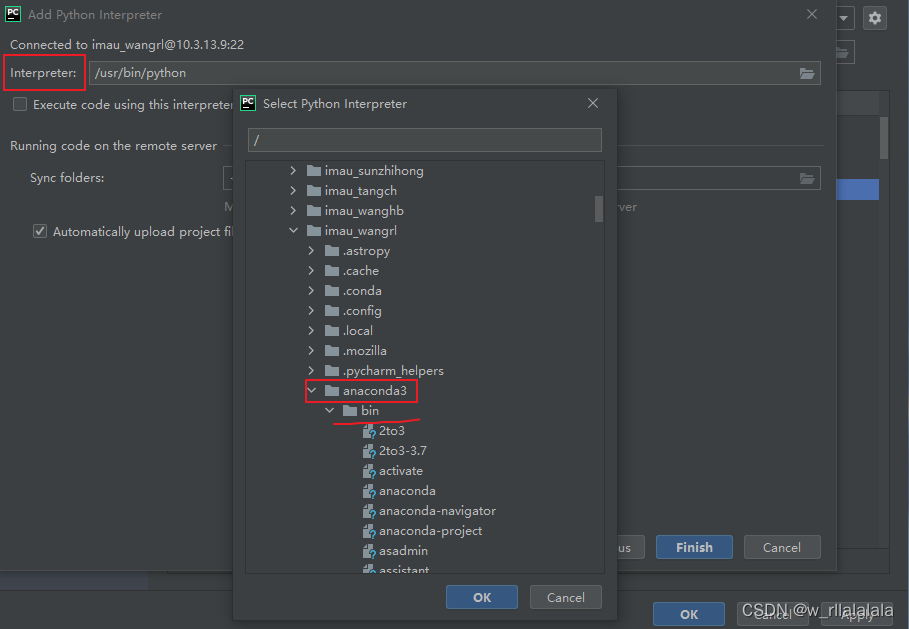Select the .local tree row
The image size is (909, 629).
click(x=424, y=330)
